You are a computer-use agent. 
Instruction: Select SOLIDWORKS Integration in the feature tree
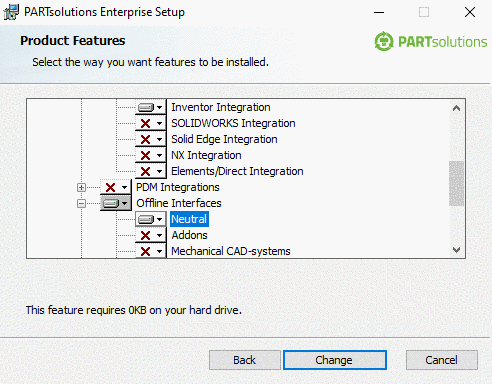coord(233,123)
